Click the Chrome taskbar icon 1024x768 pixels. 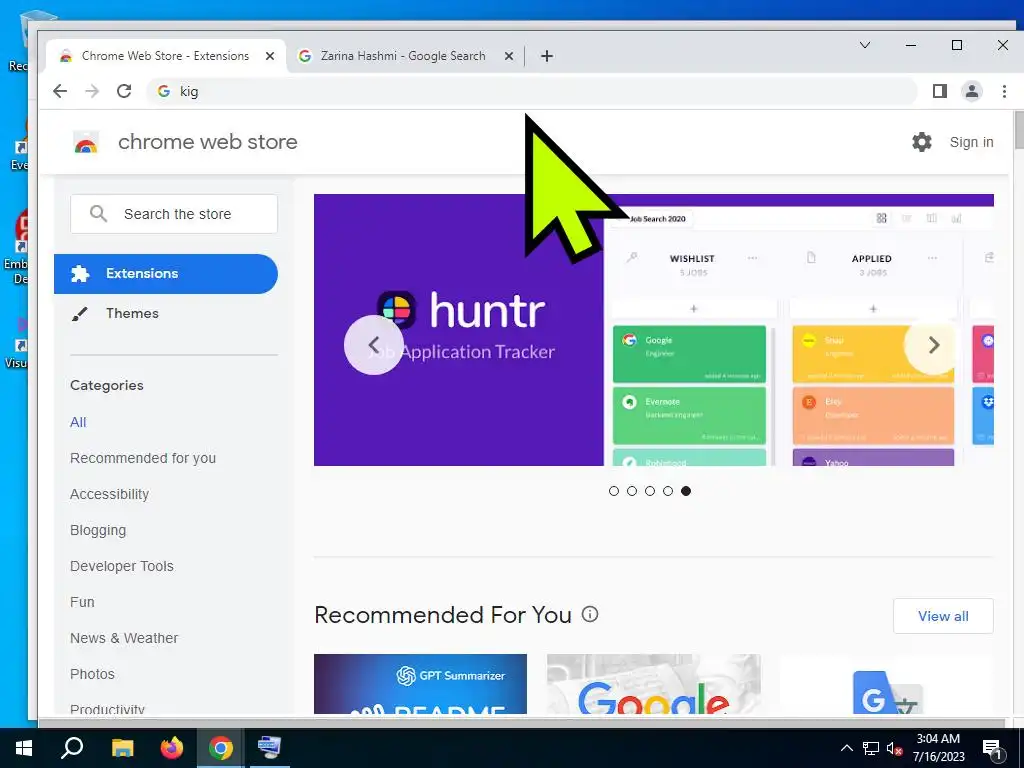(x=221, y=748)
